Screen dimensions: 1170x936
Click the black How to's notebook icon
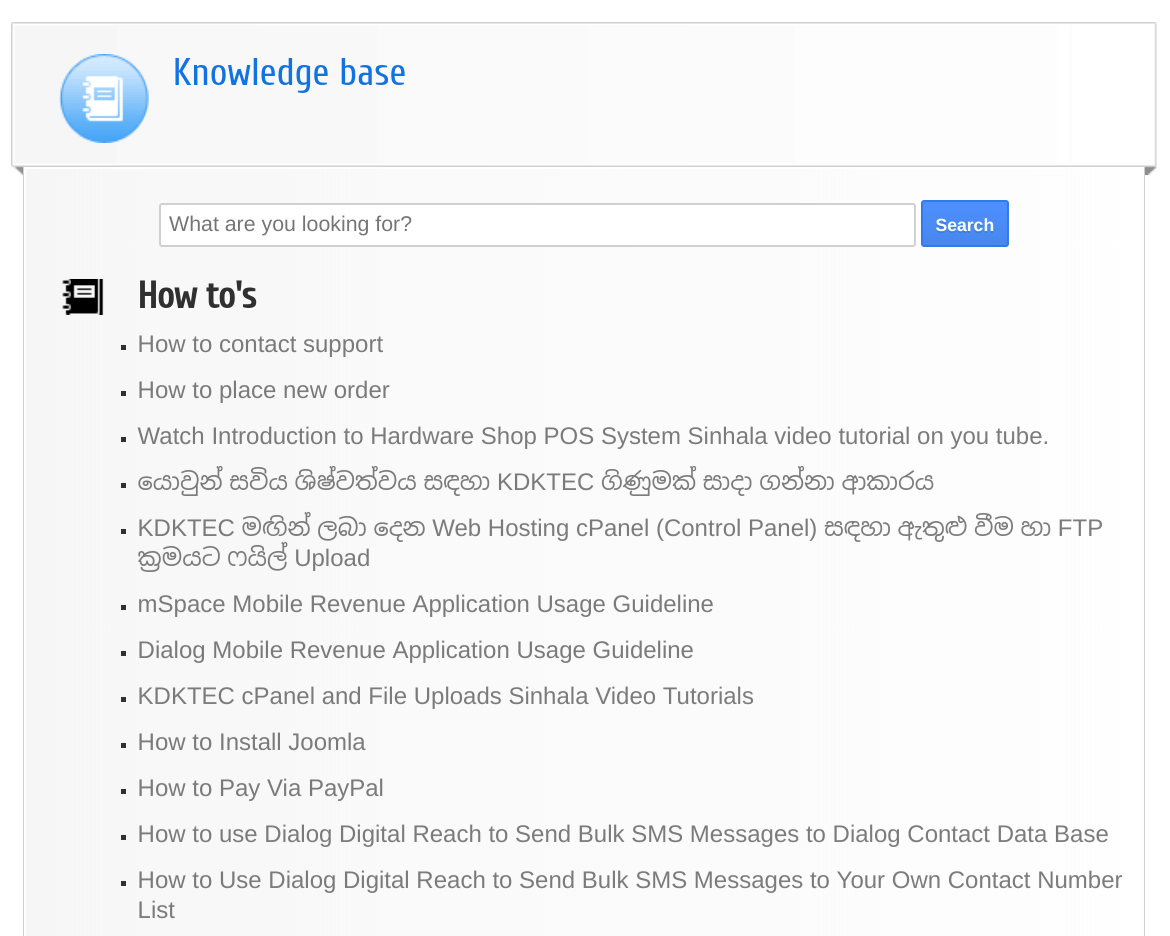point(84,297)
